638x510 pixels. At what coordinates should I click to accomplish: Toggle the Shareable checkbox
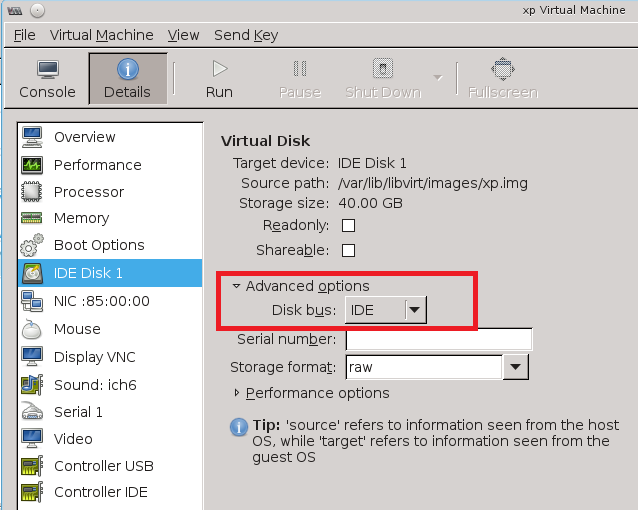pyautogui.click(x=349, y=250)
